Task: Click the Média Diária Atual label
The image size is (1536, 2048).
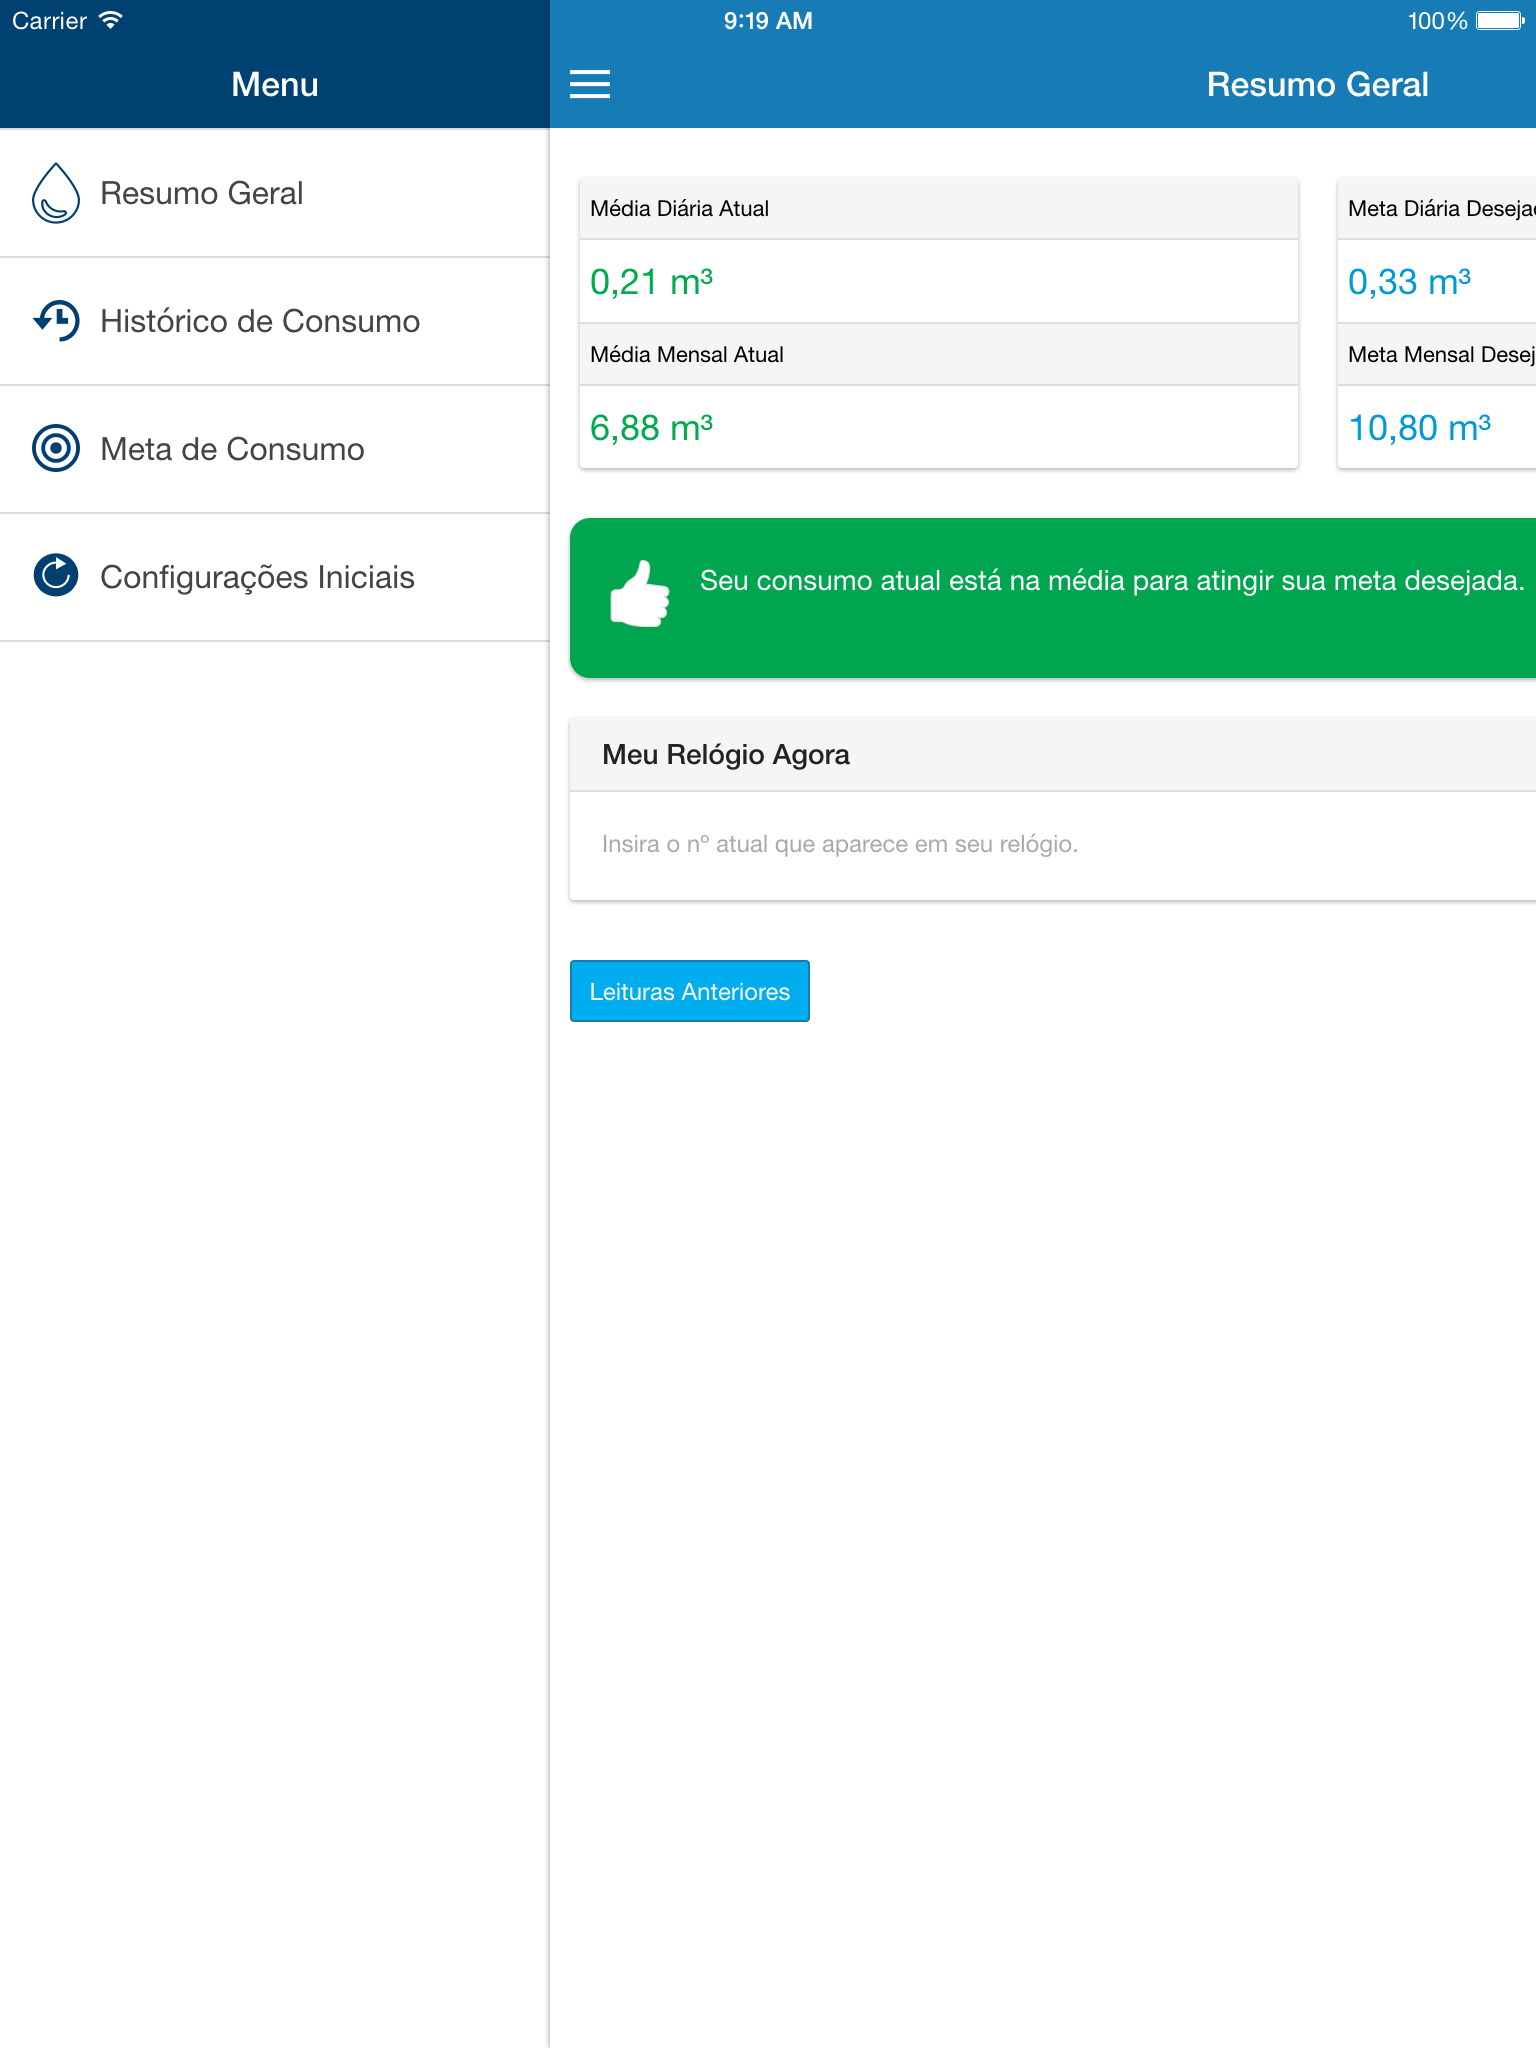Action: [679, 209]
